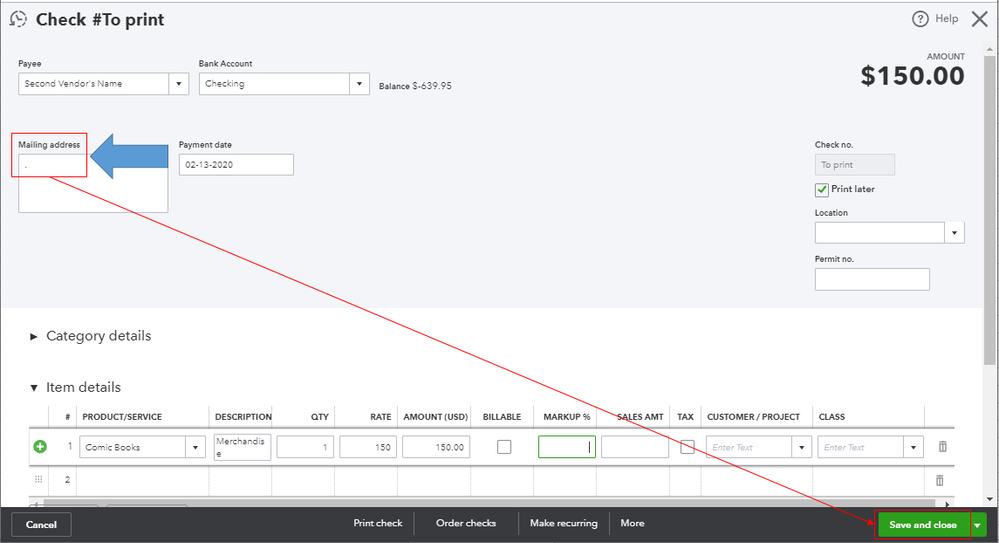Open the recent transactions history icon

coord(18,19)
